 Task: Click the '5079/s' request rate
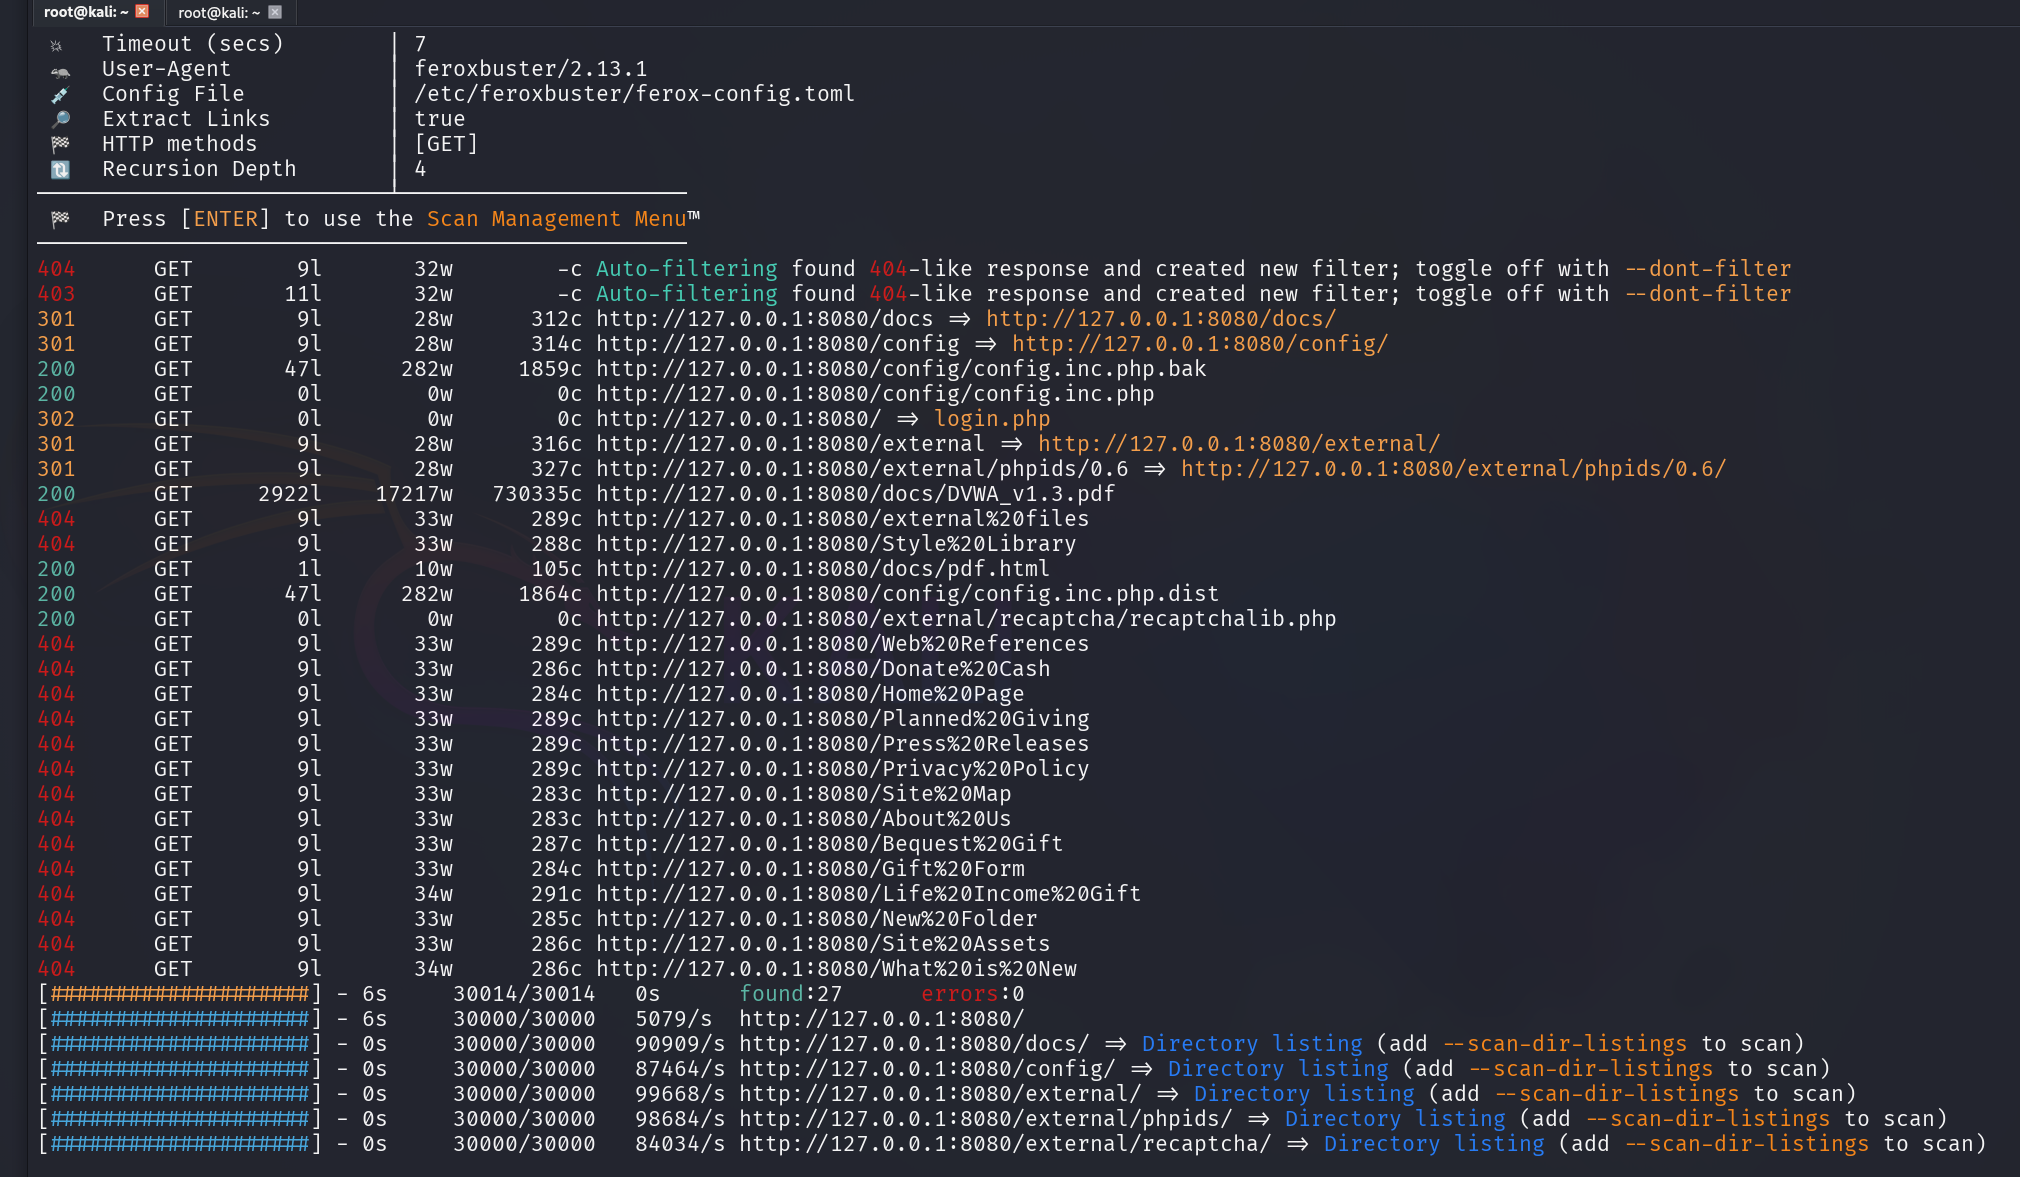(673, 1019)
